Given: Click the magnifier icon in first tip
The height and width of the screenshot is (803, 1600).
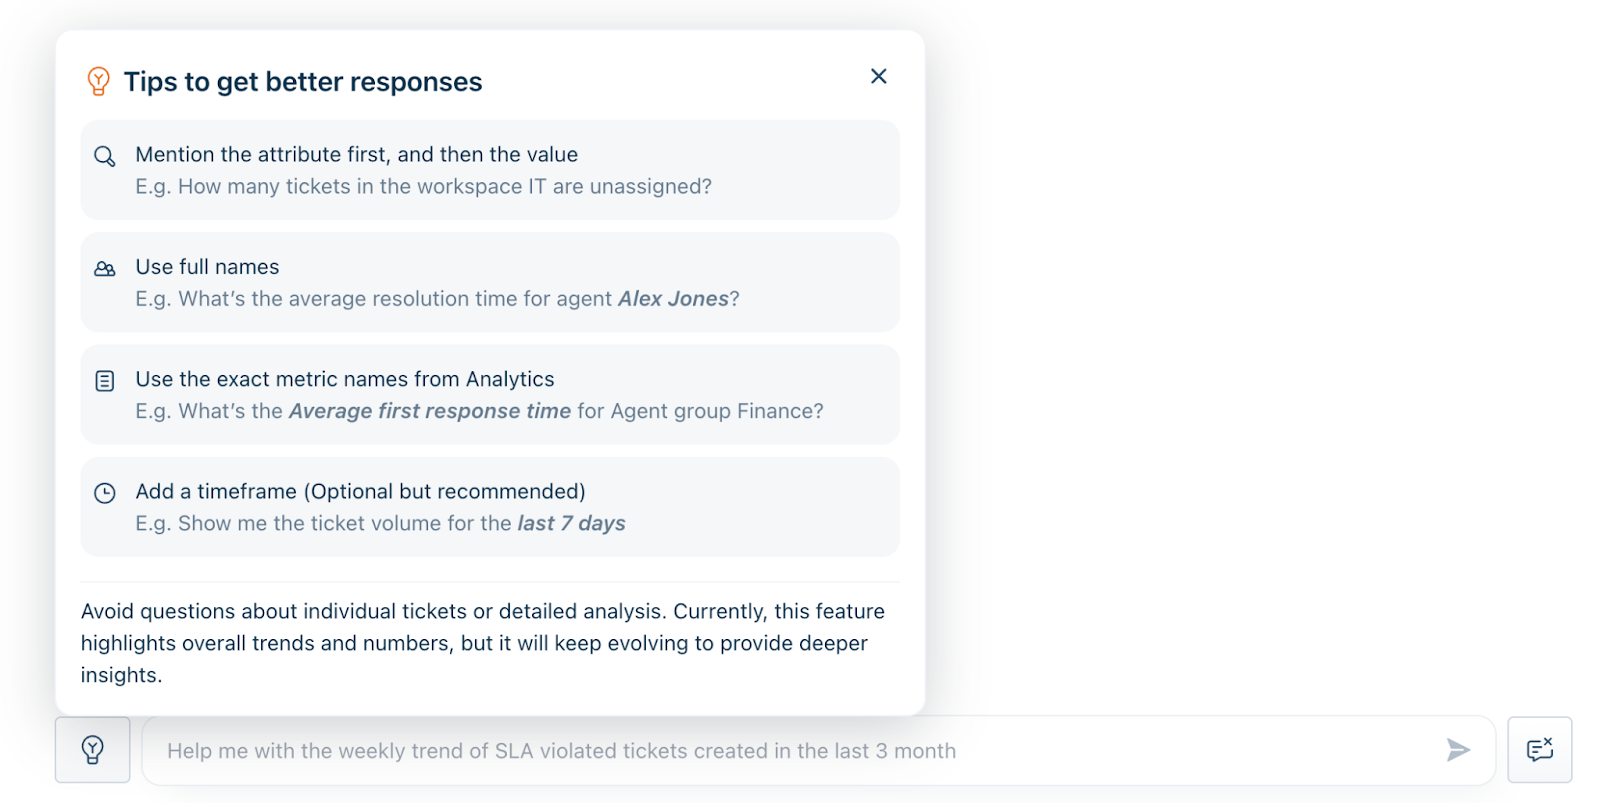Looking at the screenshot, I should pos(105,156).
